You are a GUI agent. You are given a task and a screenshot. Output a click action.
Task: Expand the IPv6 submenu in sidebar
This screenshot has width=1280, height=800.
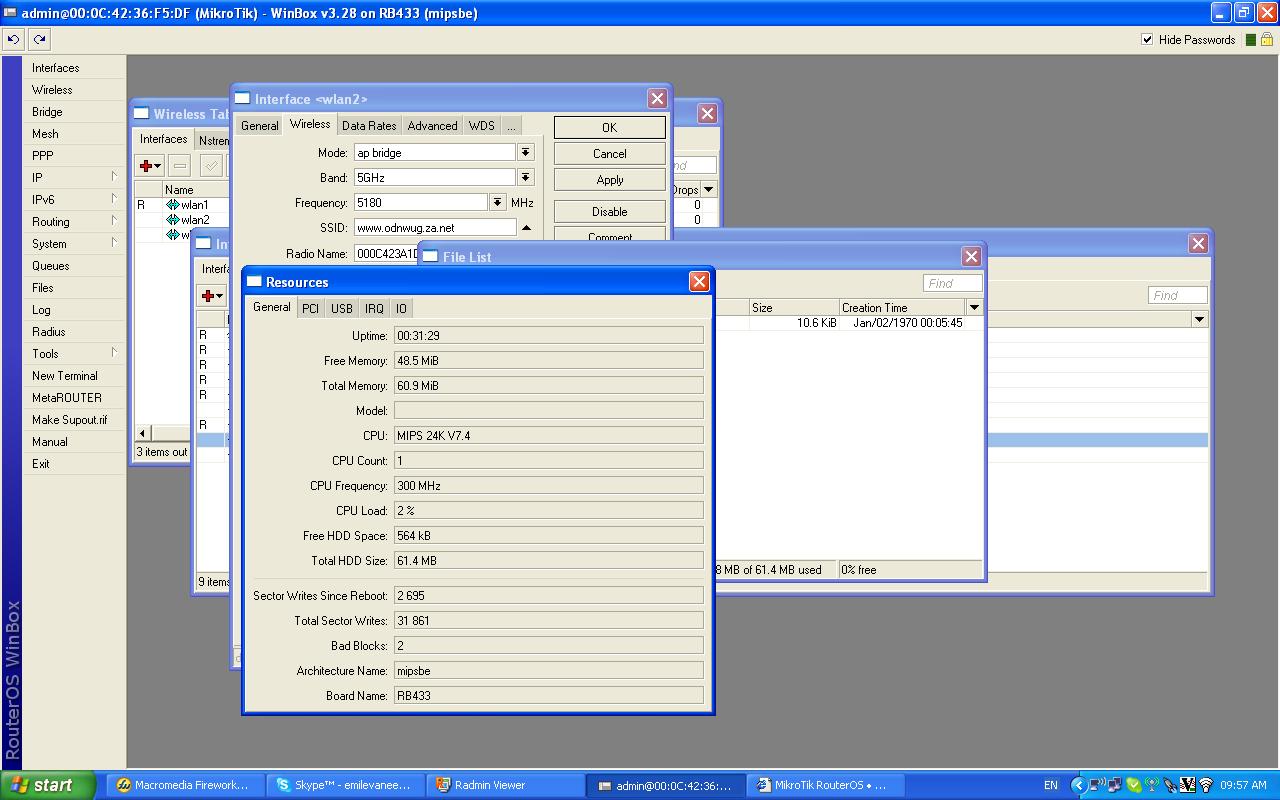coord(75,200)
